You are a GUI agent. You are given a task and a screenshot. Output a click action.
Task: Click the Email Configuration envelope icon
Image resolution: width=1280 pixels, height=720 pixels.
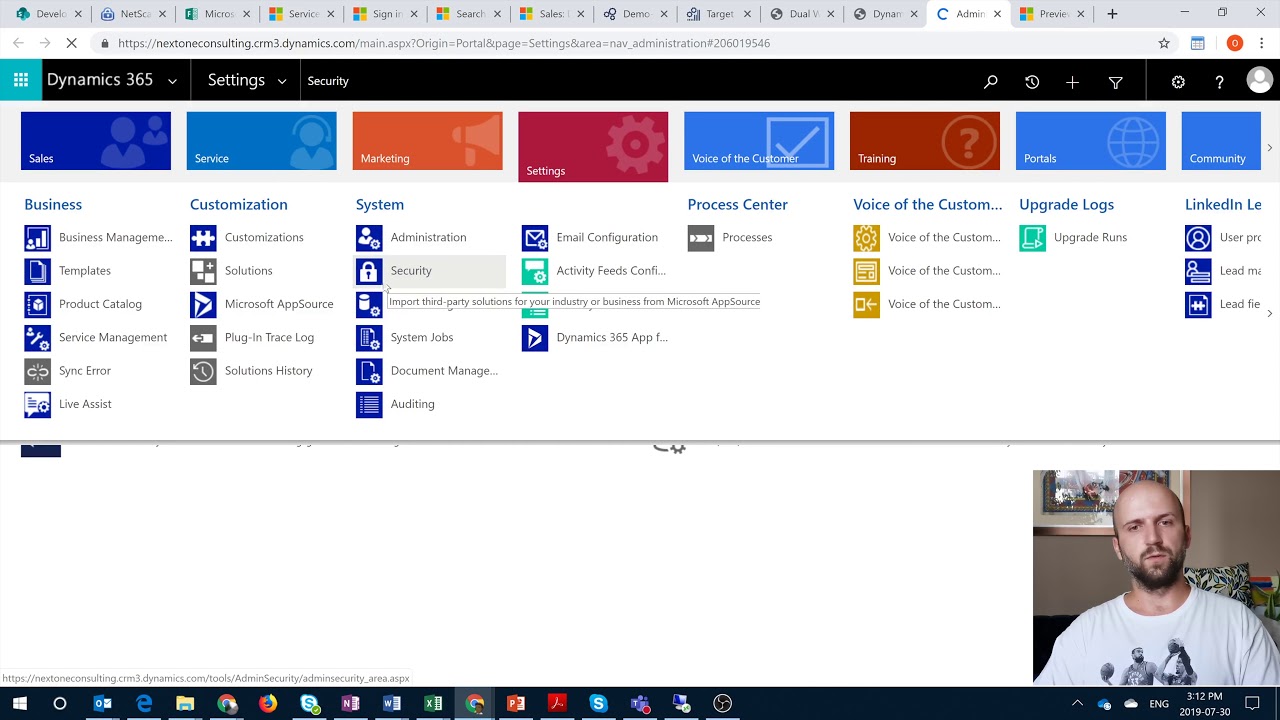535,238
